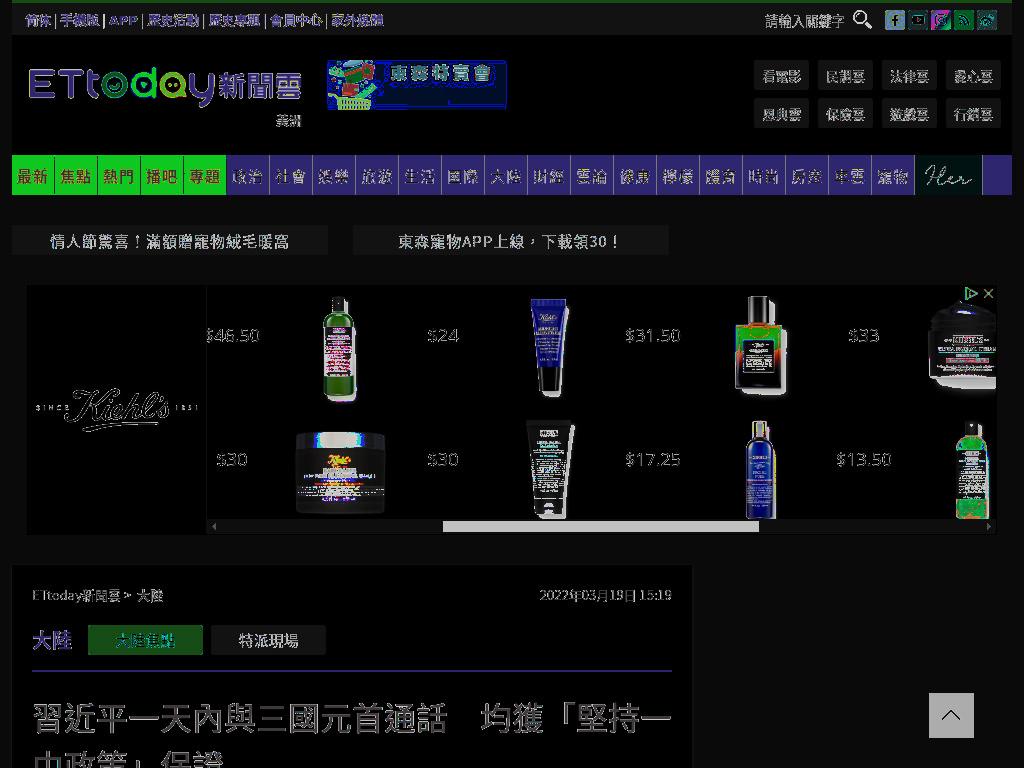The height and width of the screenshot is (768, 1024).
Task: Select 社會 in navigation bar
Action: point(291,176)
